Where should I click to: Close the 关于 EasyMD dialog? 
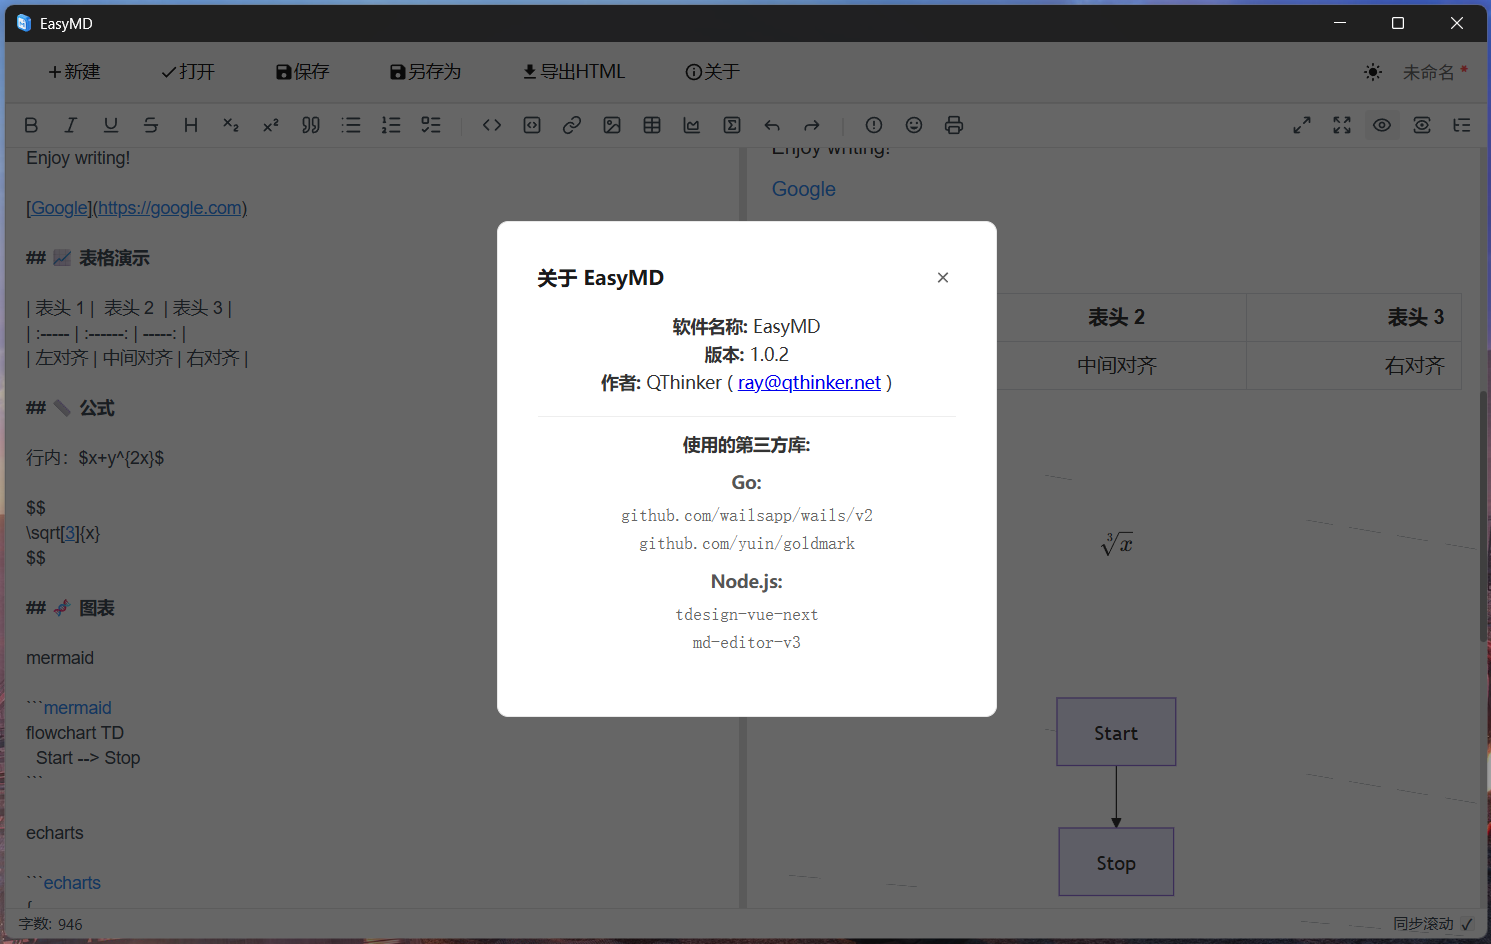[942, 277]
